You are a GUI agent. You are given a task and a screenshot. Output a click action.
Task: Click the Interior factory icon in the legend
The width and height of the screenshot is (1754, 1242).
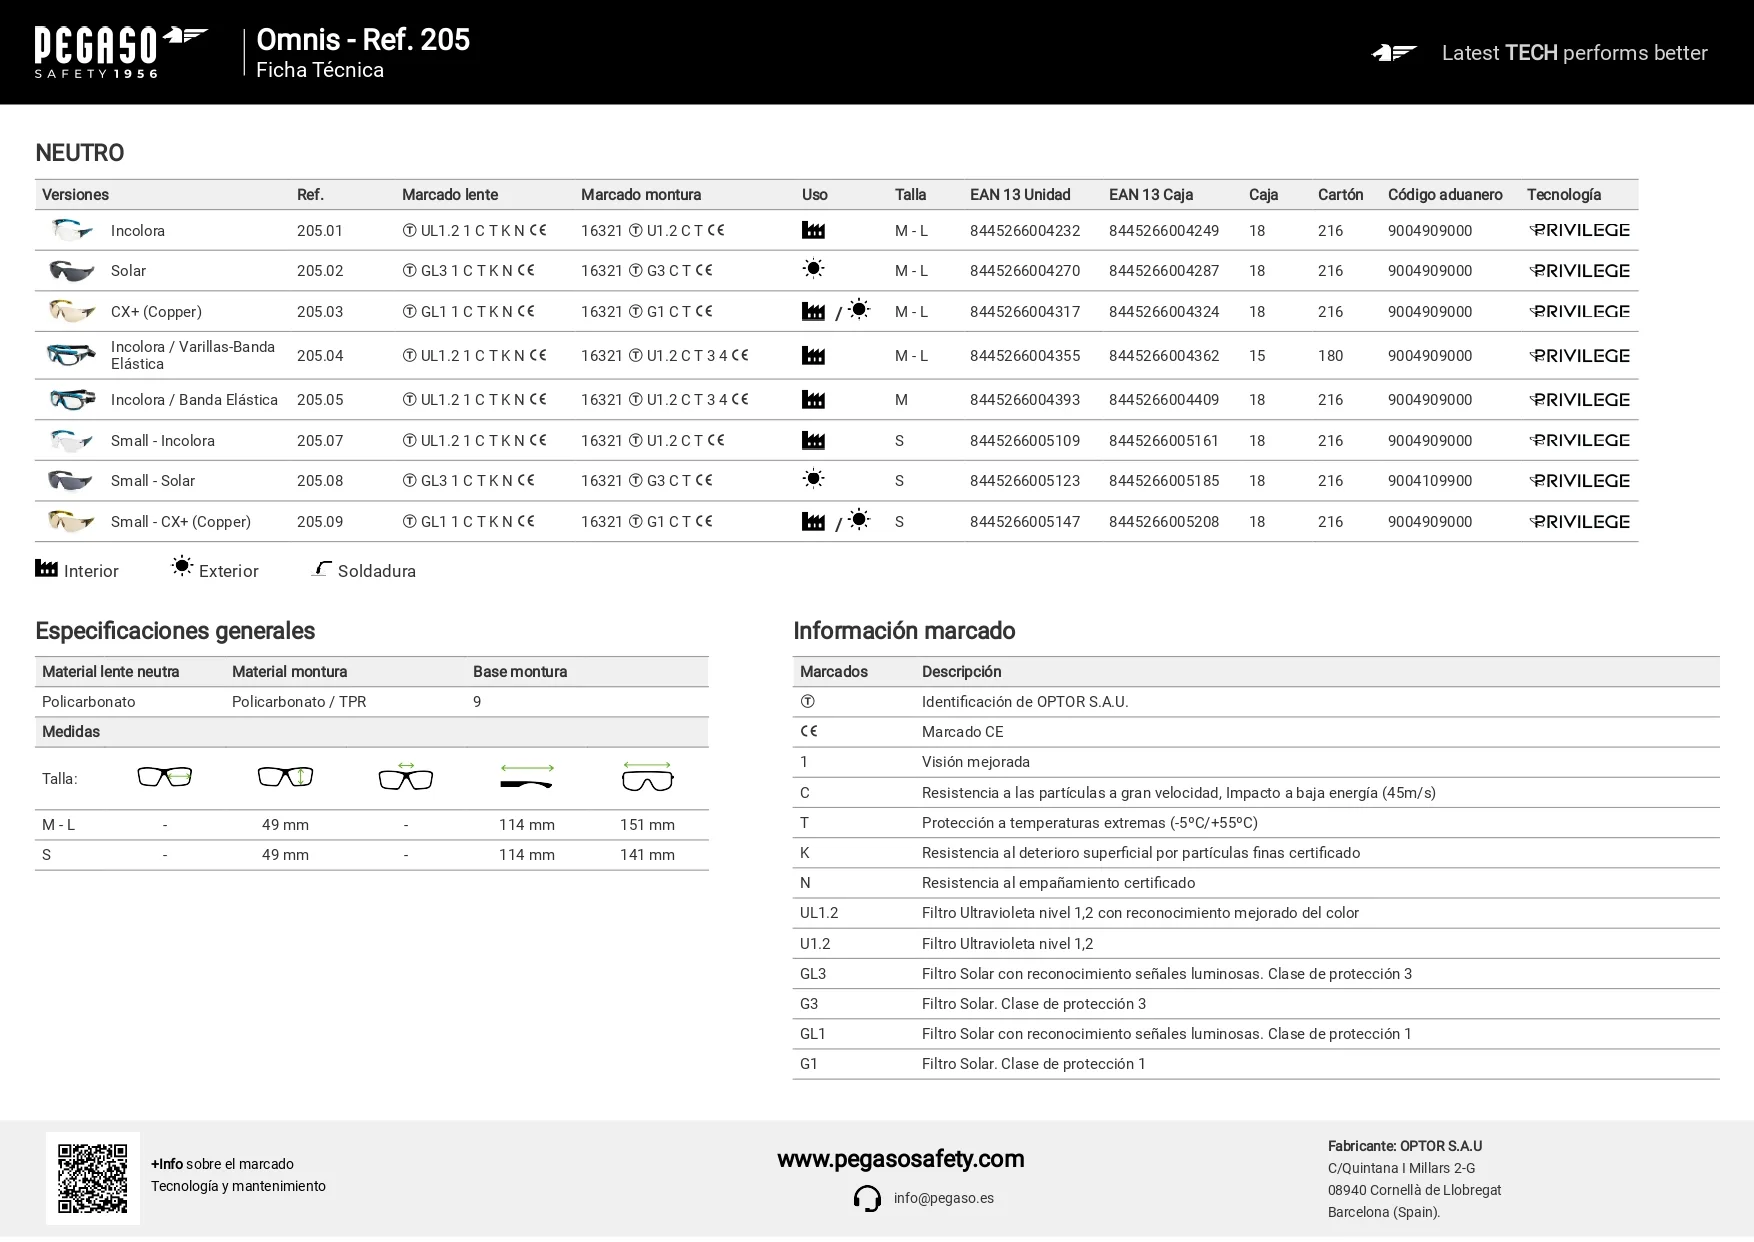coord(46,568)
